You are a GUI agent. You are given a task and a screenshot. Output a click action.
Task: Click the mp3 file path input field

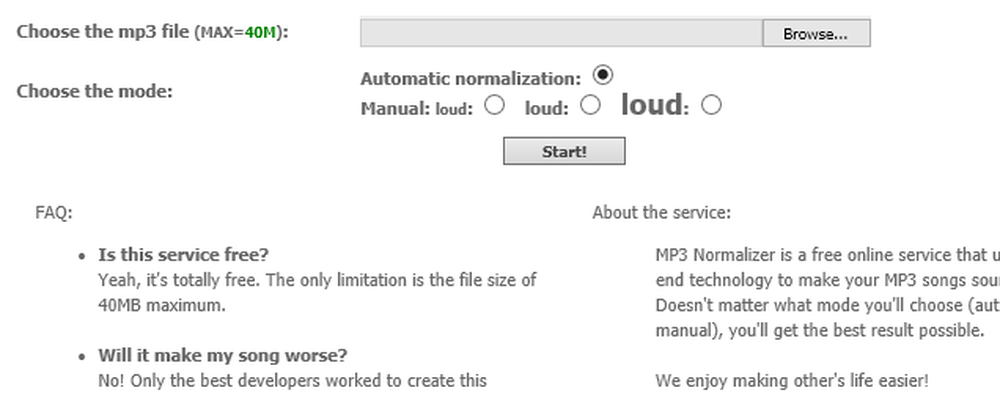561,33
